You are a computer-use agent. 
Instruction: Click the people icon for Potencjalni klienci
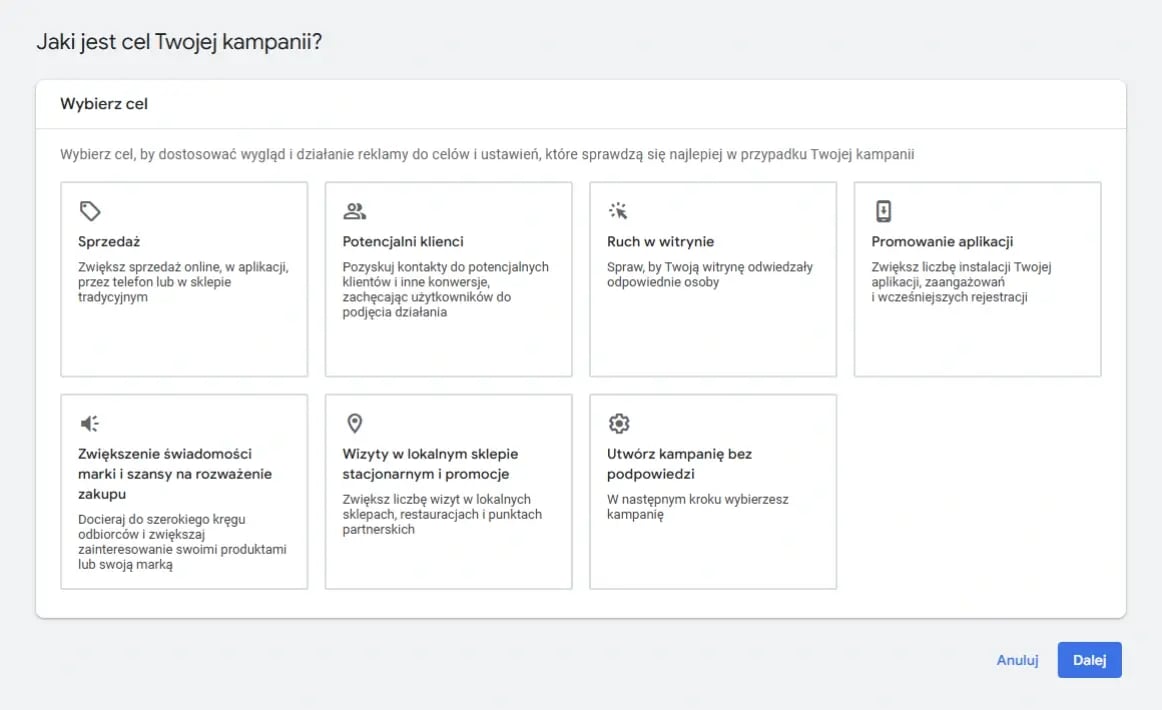click(x=354, y=211)
